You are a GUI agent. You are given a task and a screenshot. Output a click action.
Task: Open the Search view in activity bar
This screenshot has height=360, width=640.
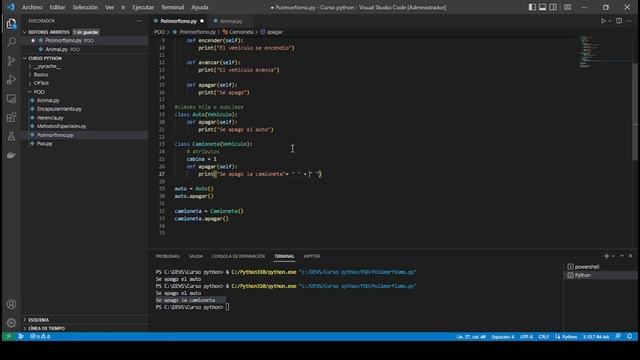11,42
